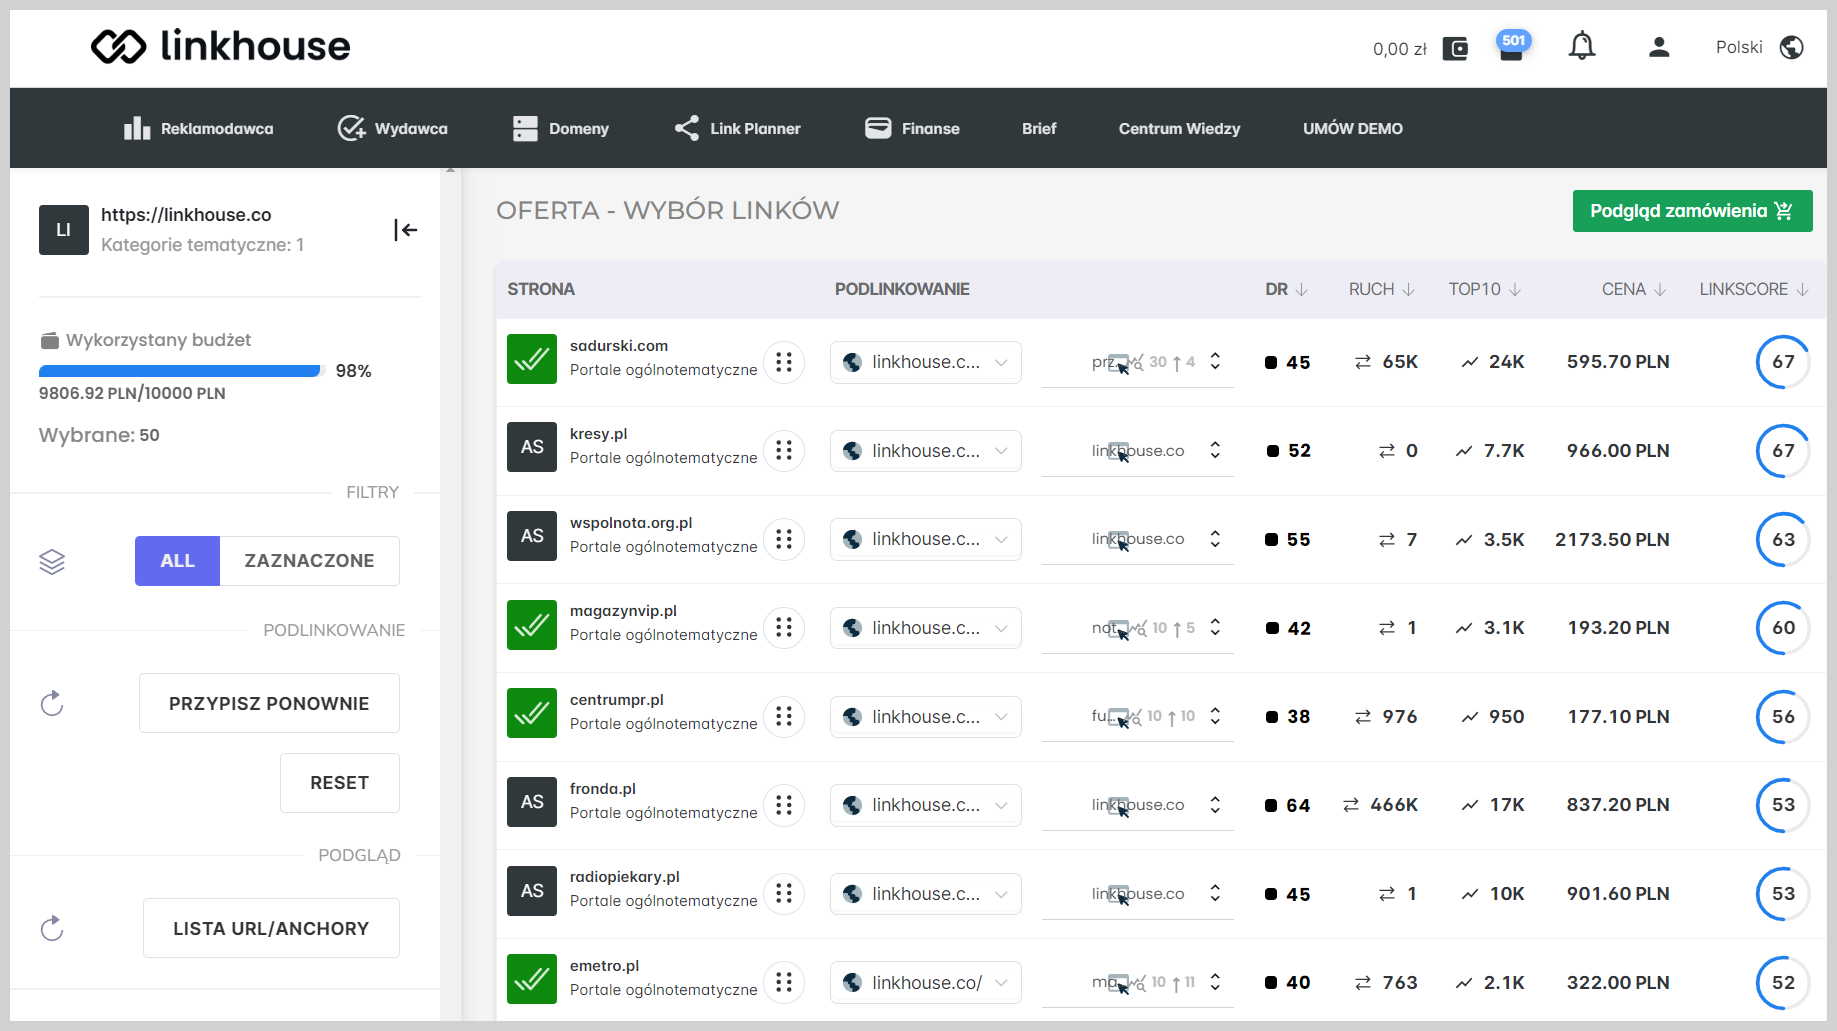Click the PRZYPISZ PONOWNIE button
The image size is (1837, 1031).
pyautogui.click(x=269, y=703)
